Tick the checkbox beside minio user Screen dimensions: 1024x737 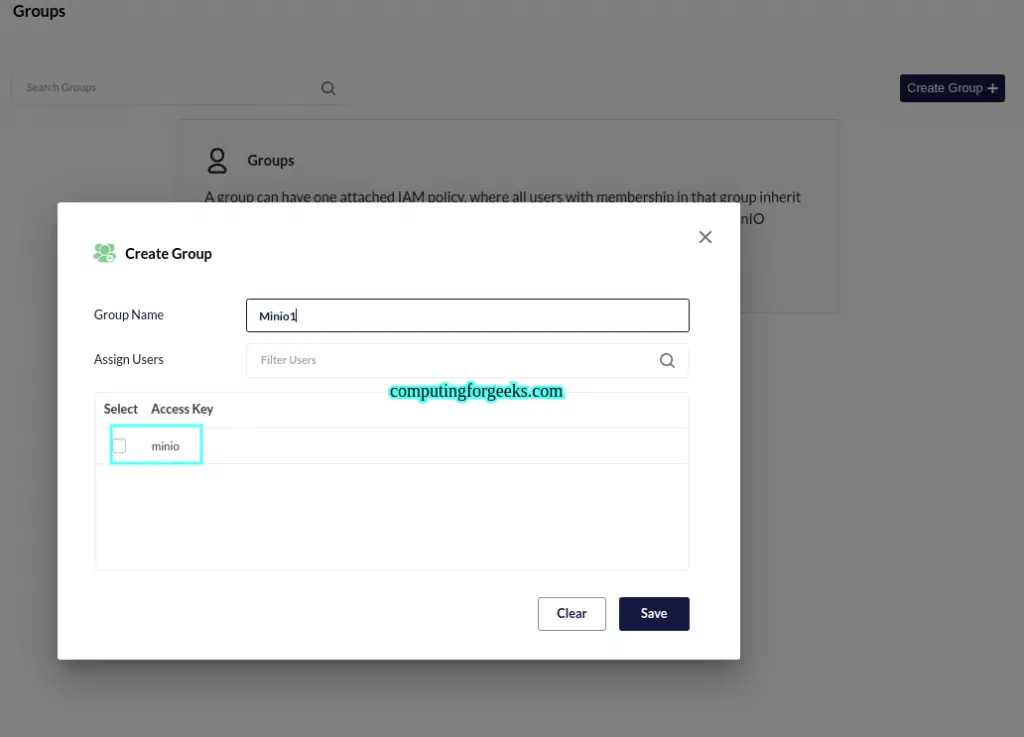tap(120, 446)
